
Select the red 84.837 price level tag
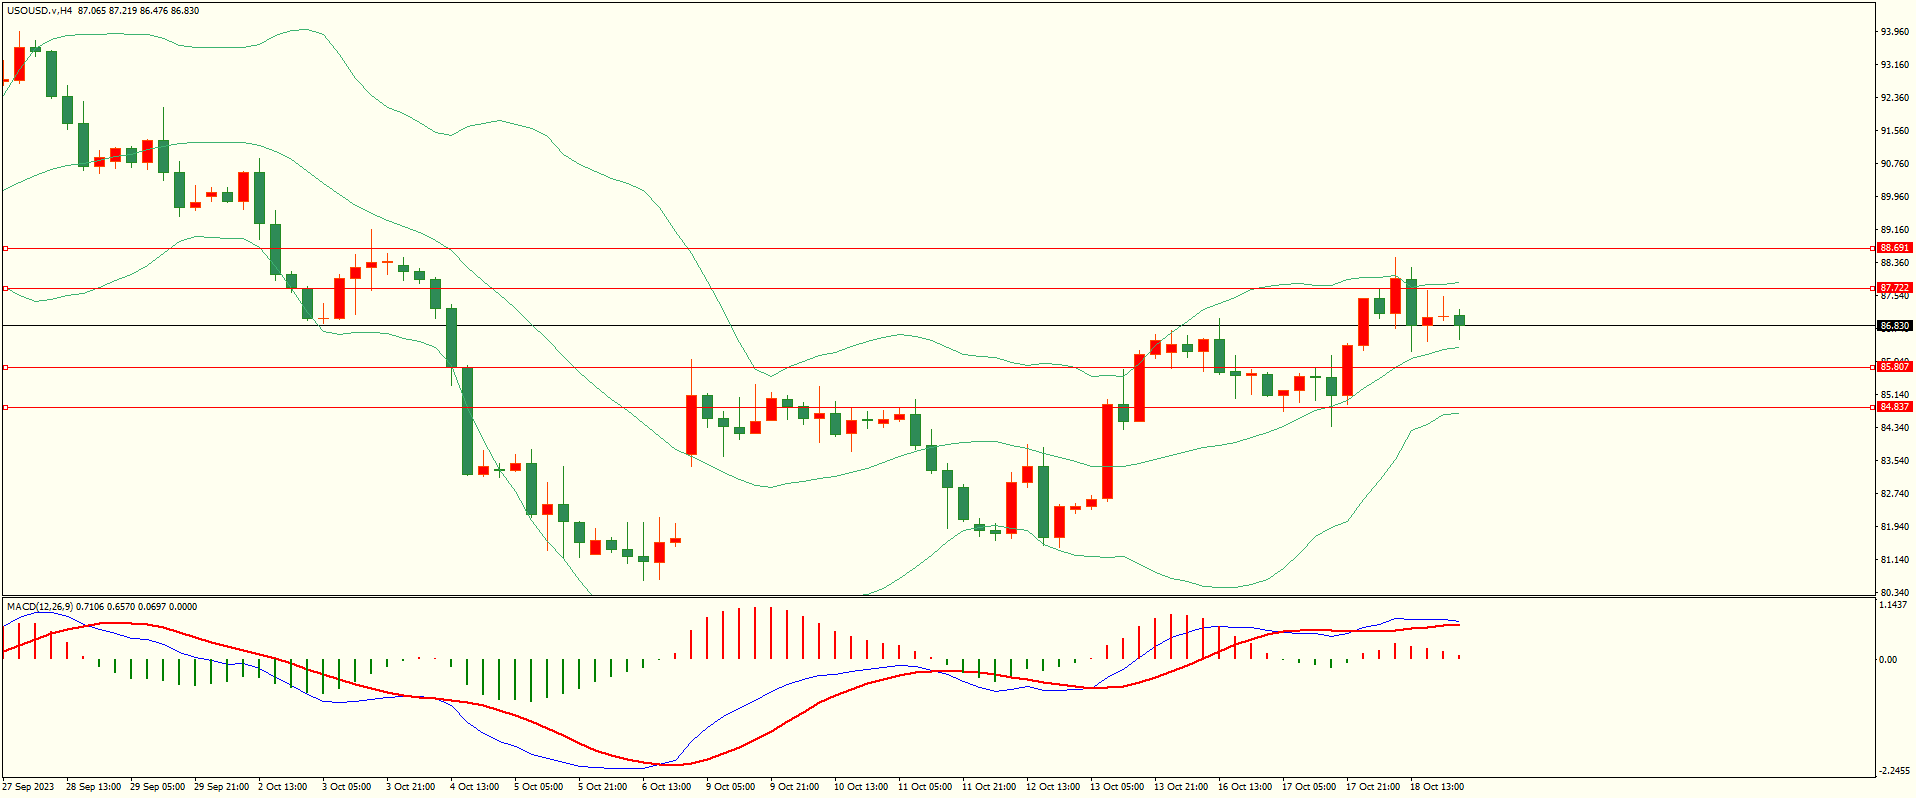[x=1894, y=407]
